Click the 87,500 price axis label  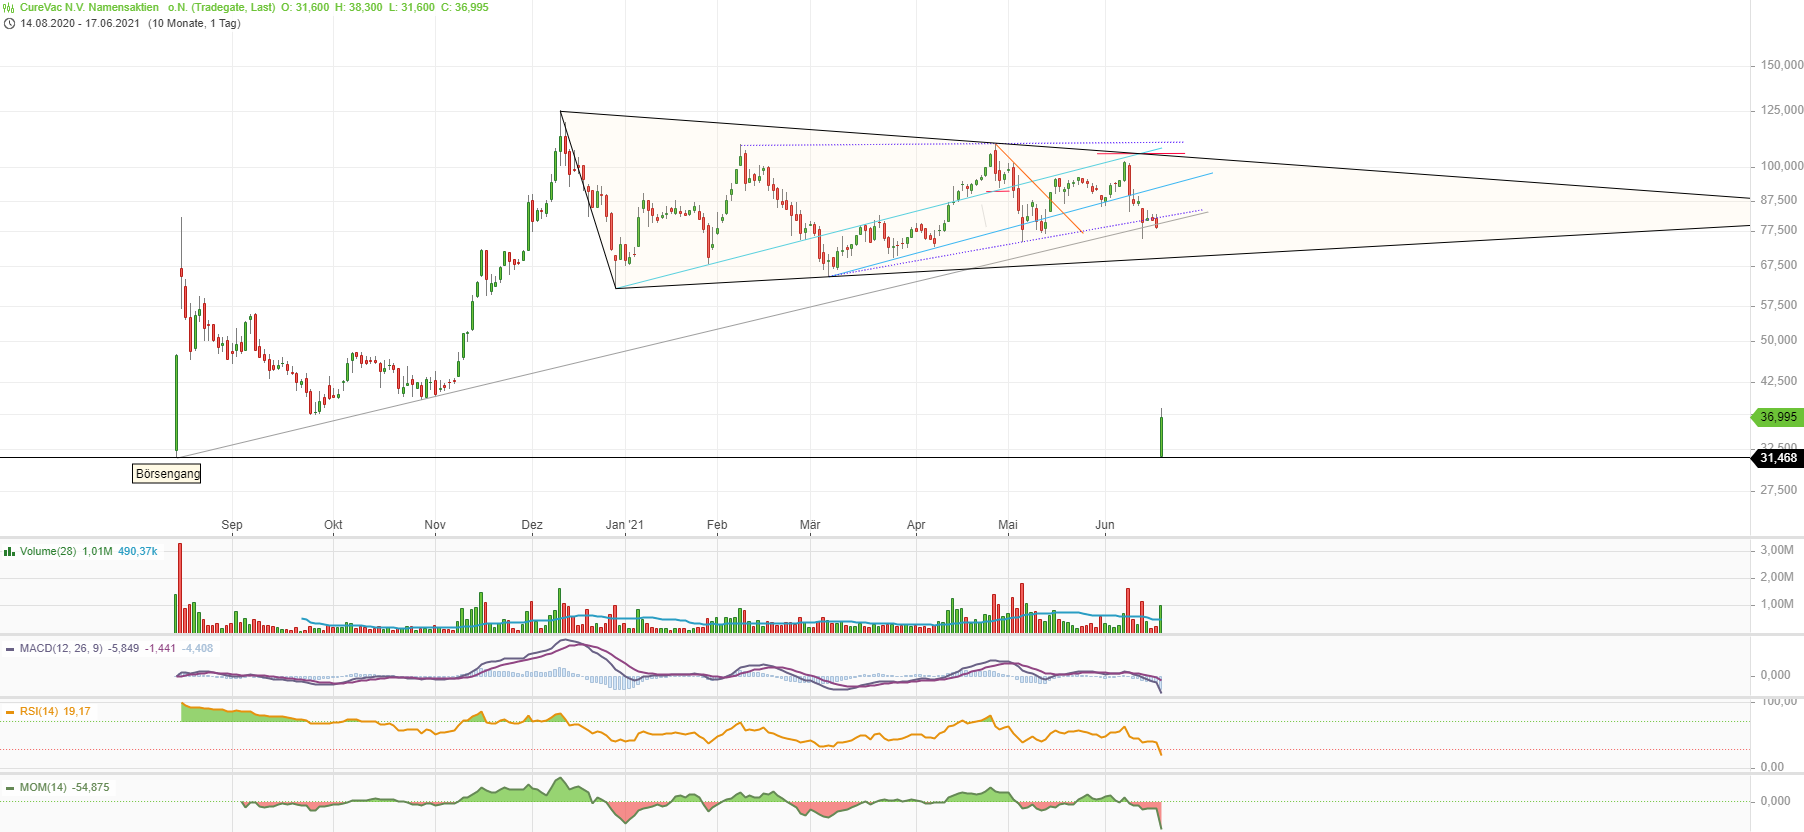[1779, 200]
